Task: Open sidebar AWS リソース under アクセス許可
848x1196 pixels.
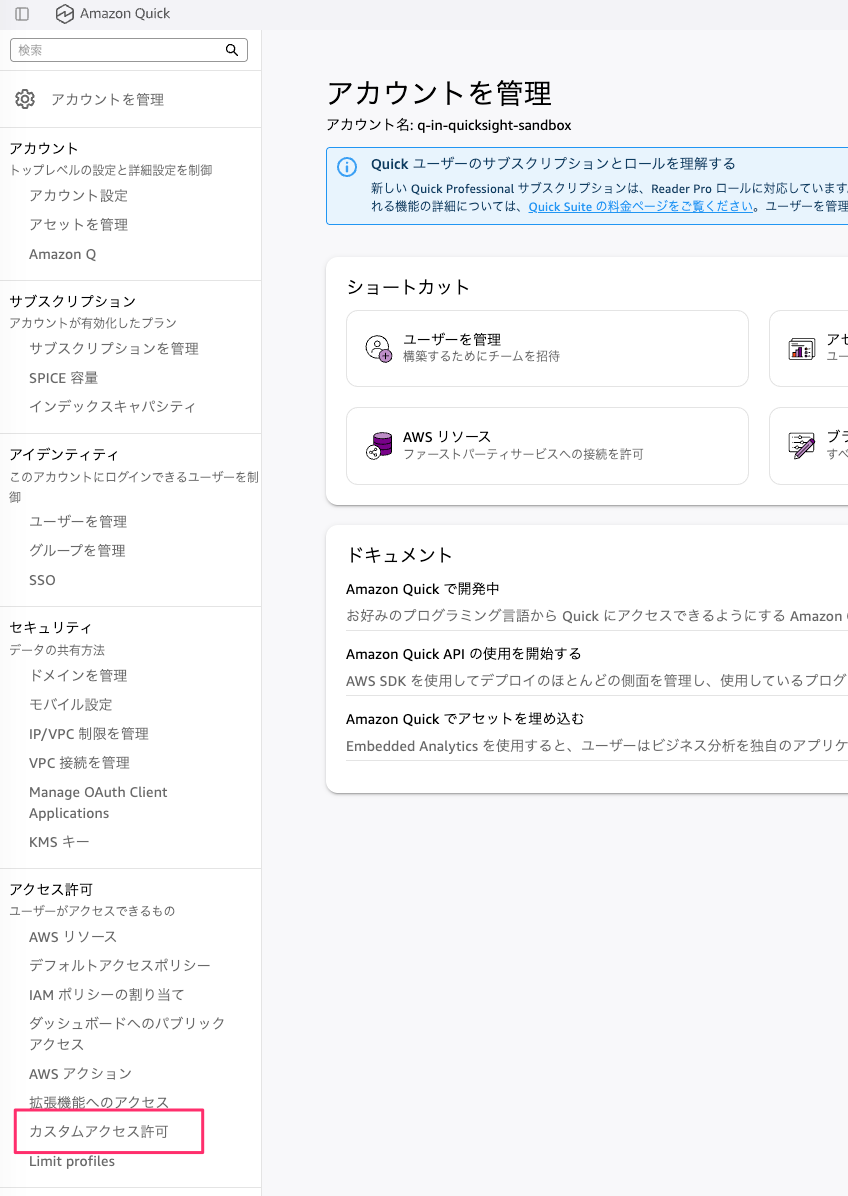Action: tap(73, 937)
